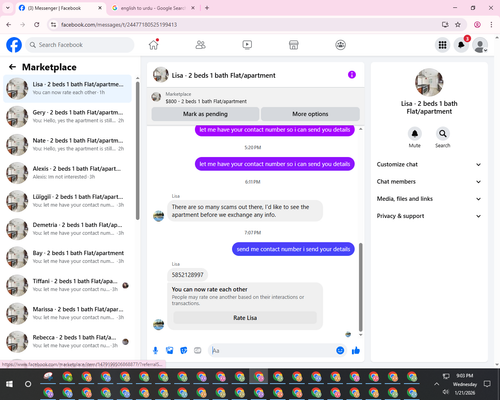Bookmark this page star icon
Image resolution: width=500 pixels, height=400 pixels.
(458, 25)
